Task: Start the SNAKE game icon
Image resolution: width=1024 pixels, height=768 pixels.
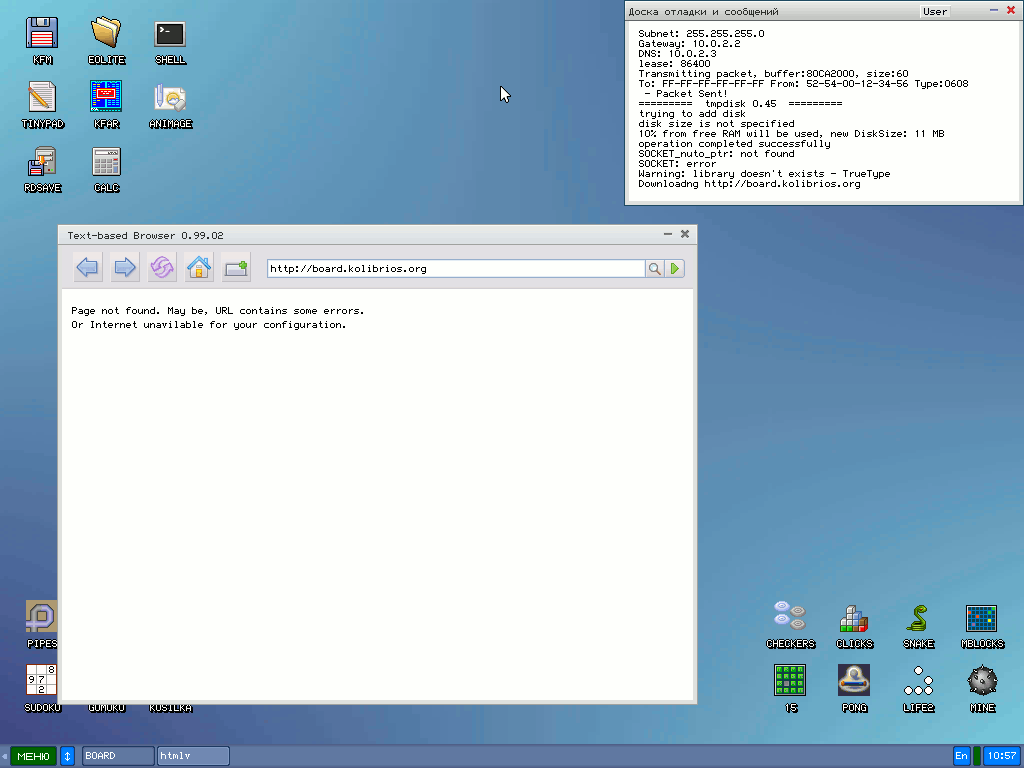Action: click(918, 620)
